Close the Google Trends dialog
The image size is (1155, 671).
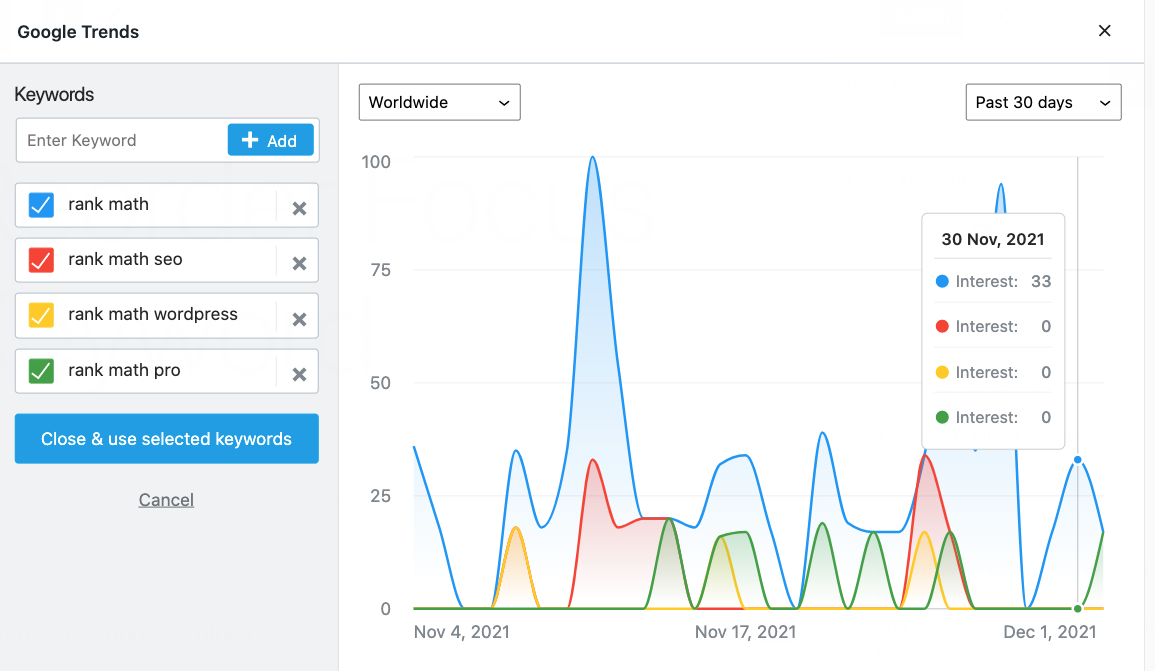pyautogui.click(x=1104, y=31)
